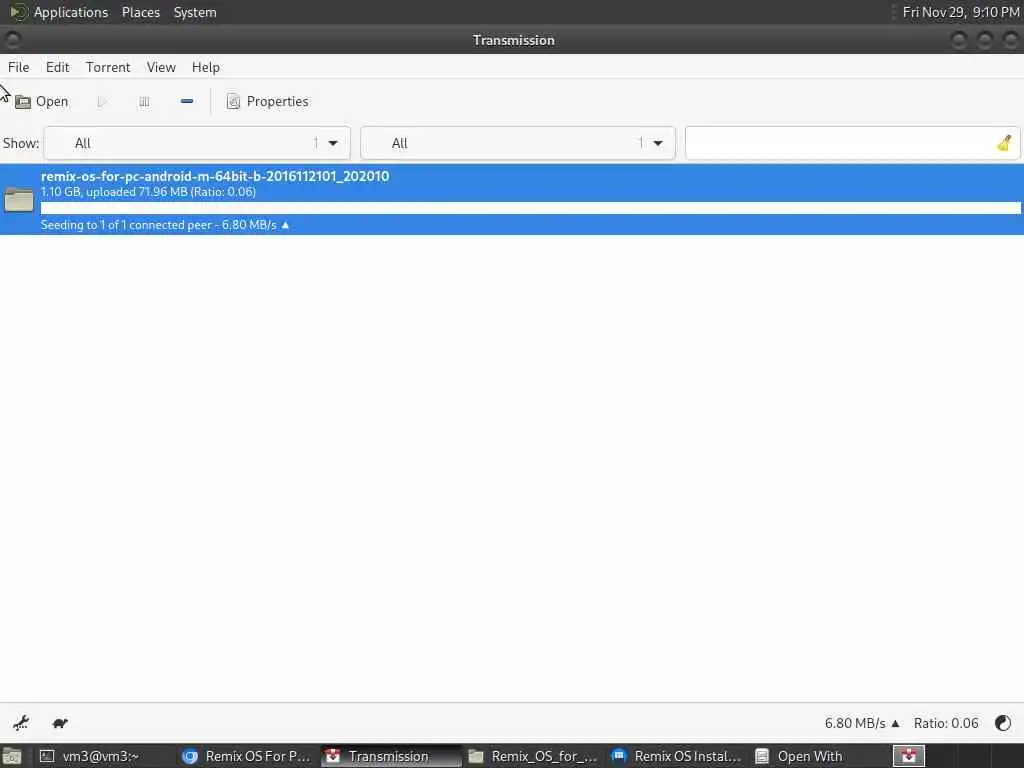Click the Seeding to 1 of 1 status text
The height and width of the screenshot is (768, 1024).
coord(165,225)
